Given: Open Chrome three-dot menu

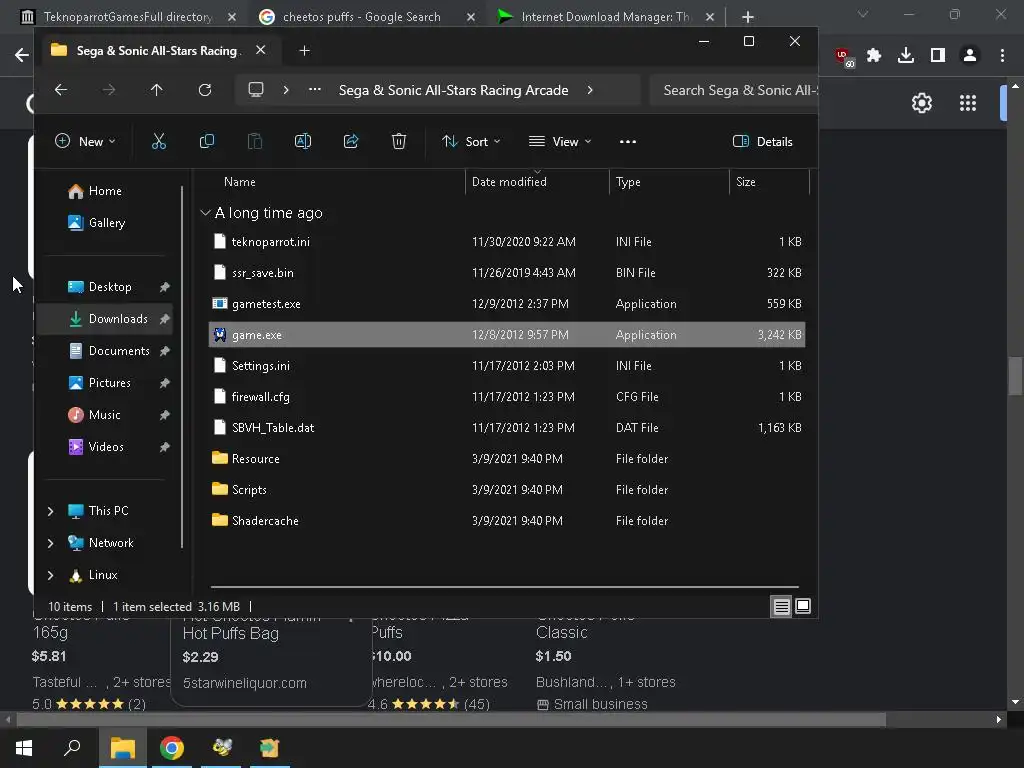Looking at the screenshot, I should tap(1002, 56).
